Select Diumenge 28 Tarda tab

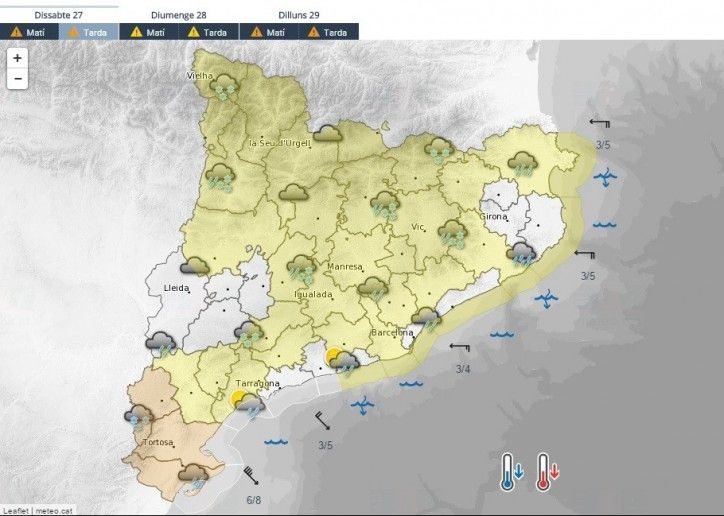[x=208, y=32]
